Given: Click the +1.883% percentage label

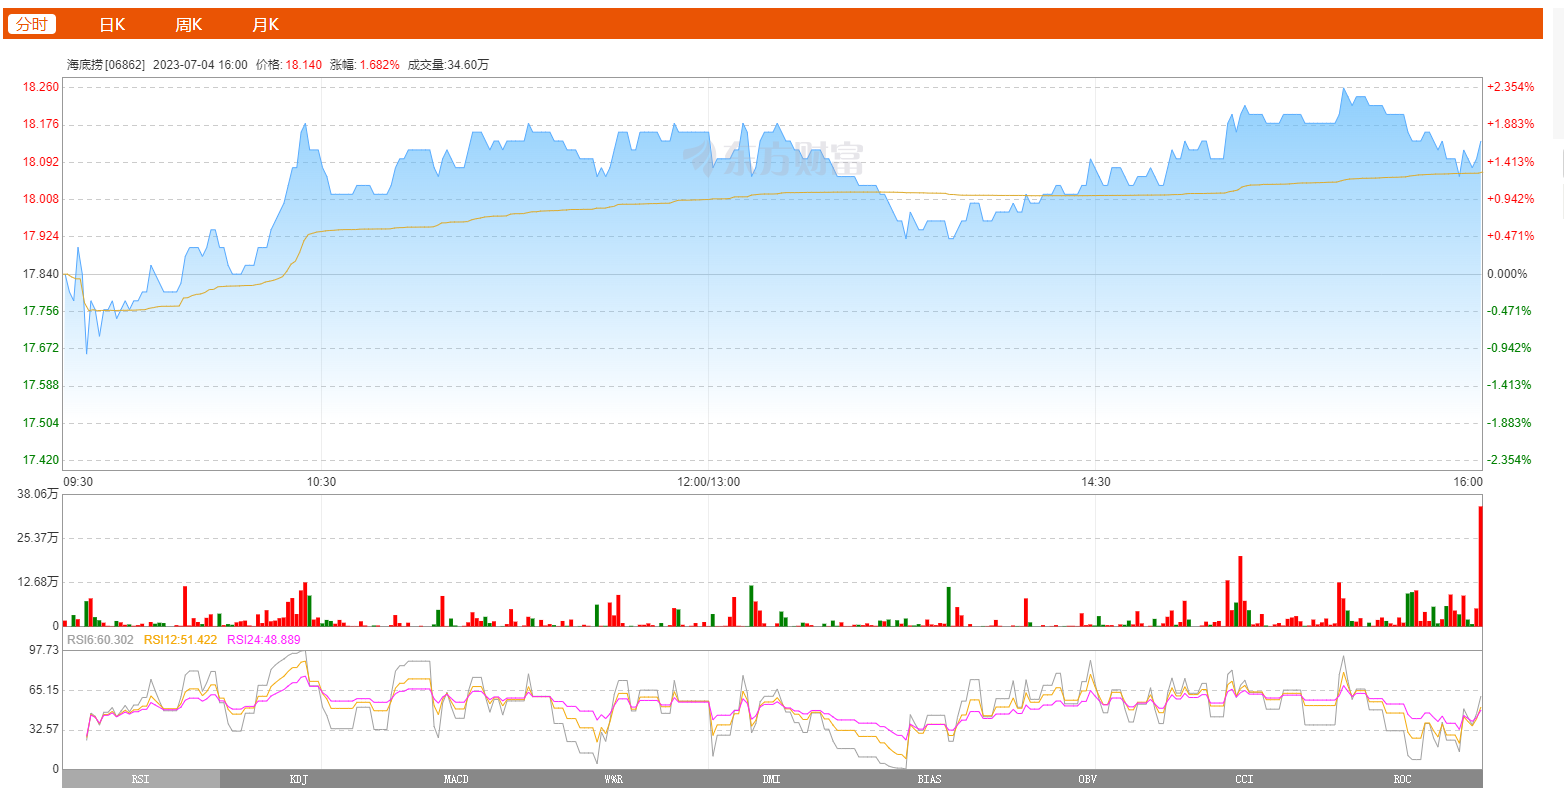Looking at the screenshot, I should 1510,124.
